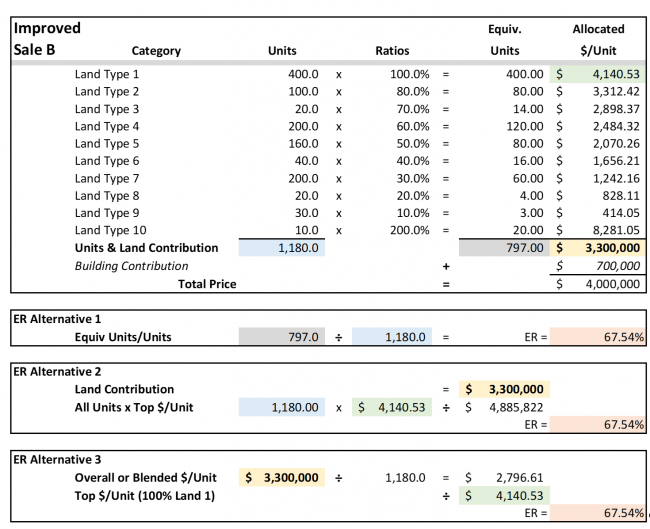Click the Overall or Blended $/Unit label

(147, 478)
